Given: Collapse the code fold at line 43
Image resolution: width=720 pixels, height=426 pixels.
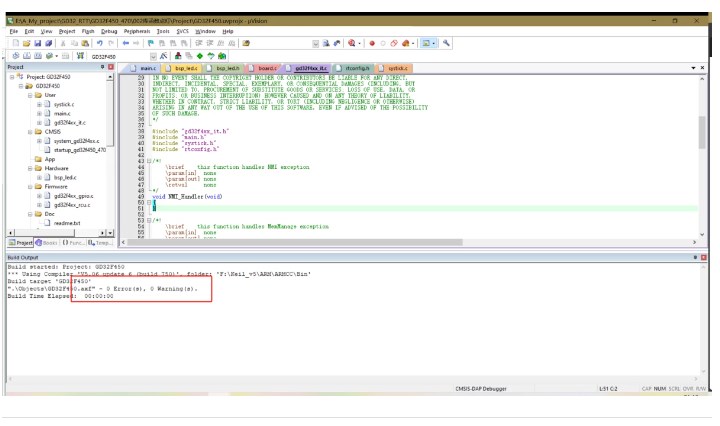Looking at the screenshot, I should tap(148, 160).
